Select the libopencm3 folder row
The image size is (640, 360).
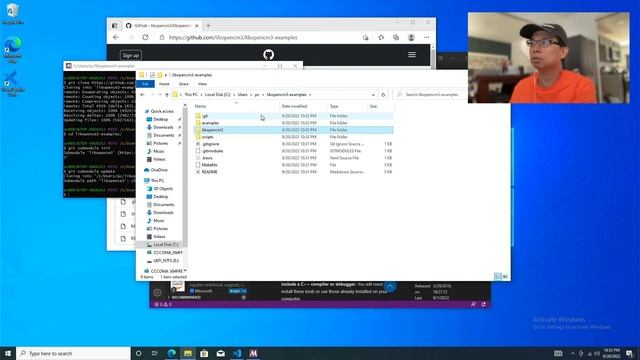[x=293, y=130]
